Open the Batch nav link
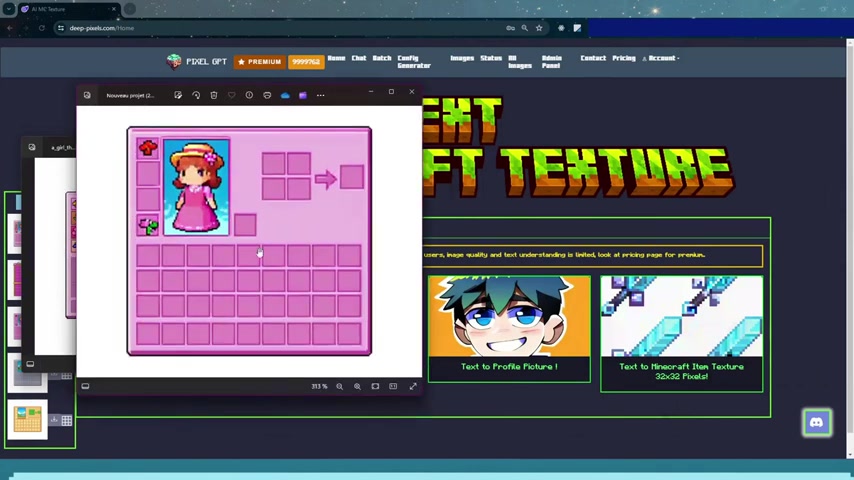The width and height of the screenshot is (854, 480). pyautogui.click(x=382, y=58)
